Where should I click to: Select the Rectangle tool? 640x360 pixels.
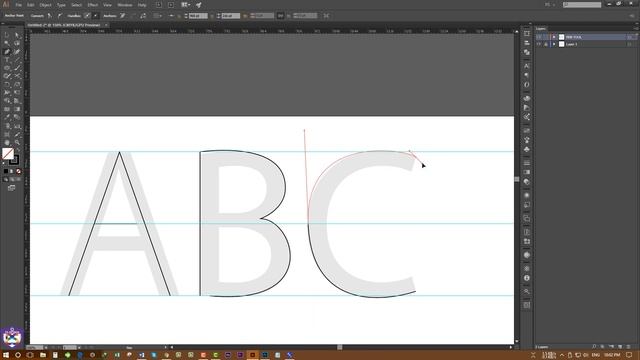tap(7, 68)
